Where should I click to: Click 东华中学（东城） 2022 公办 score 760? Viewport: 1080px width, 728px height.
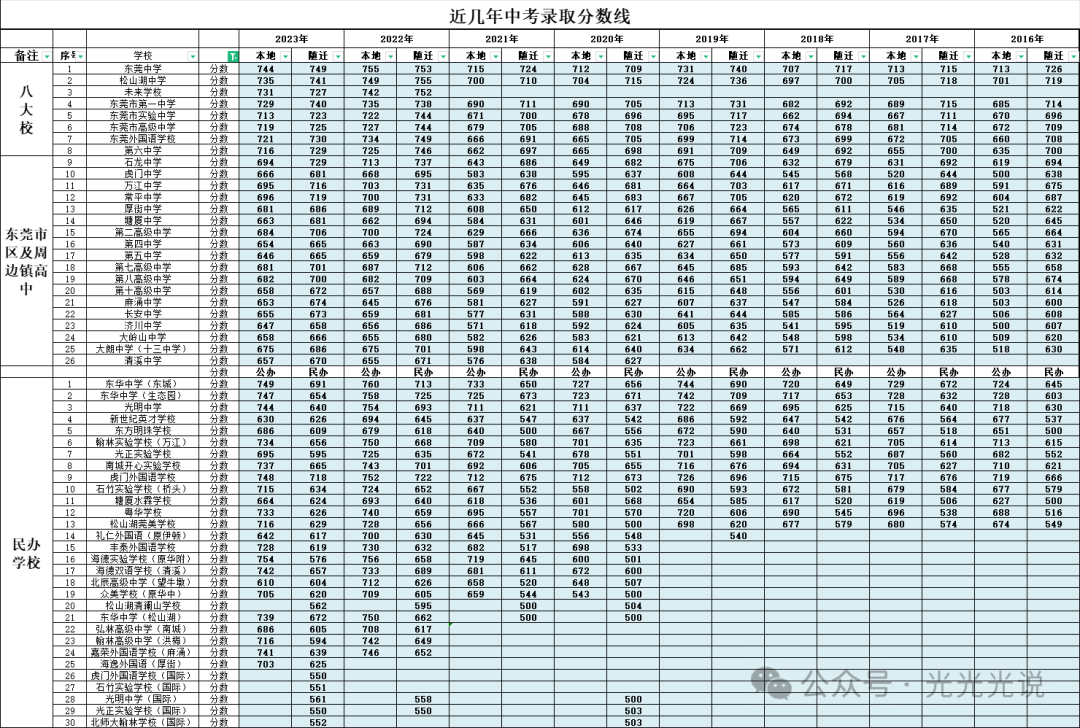pos(371,384)
